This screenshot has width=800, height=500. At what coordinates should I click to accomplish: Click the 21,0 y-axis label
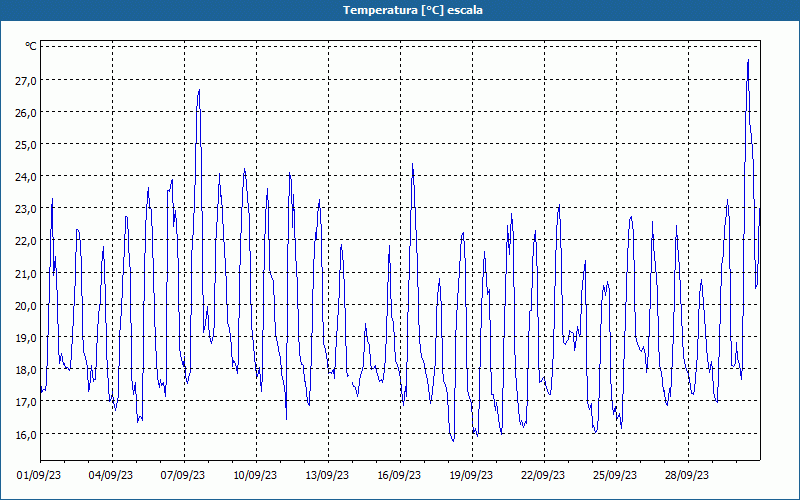click(26, 273)
